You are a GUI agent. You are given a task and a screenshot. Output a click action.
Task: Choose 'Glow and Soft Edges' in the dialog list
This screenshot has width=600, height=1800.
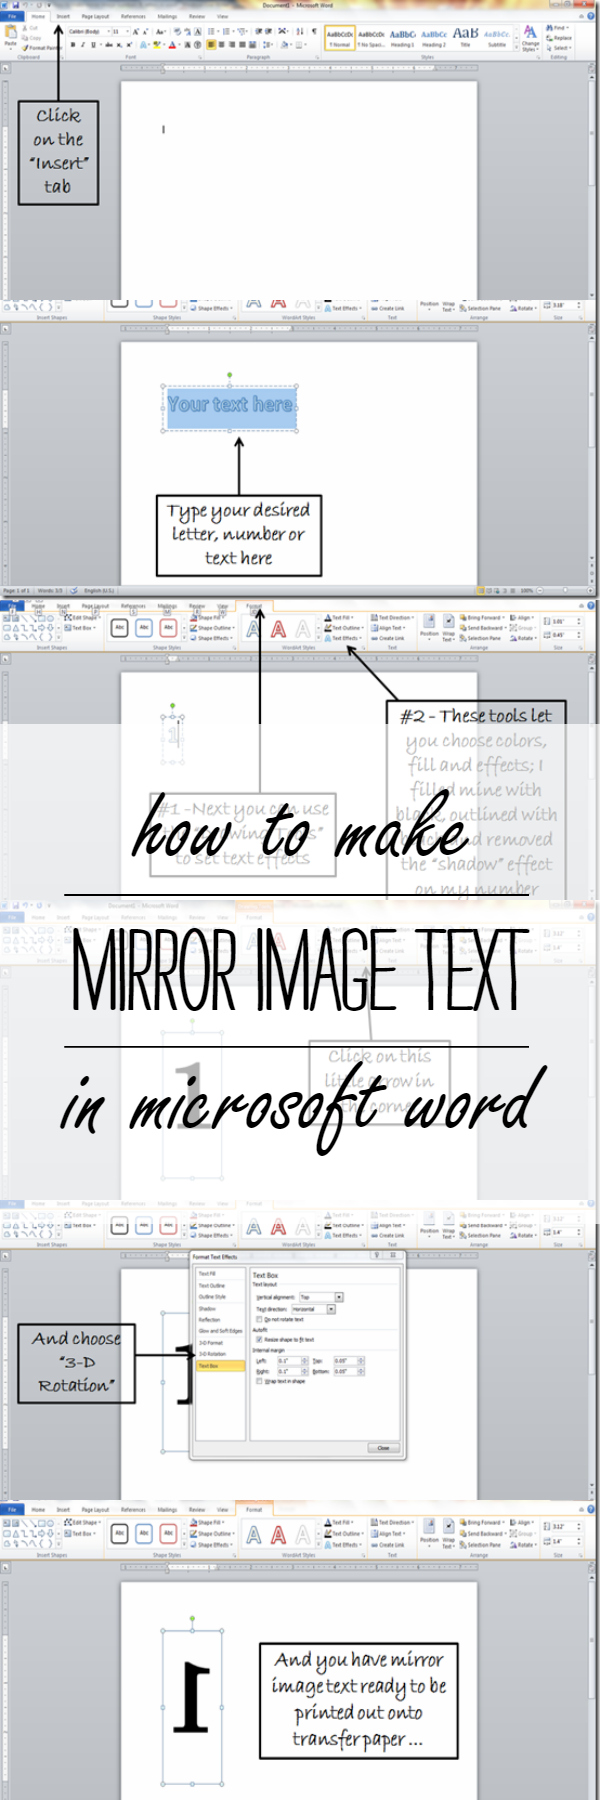point(220,1331)
